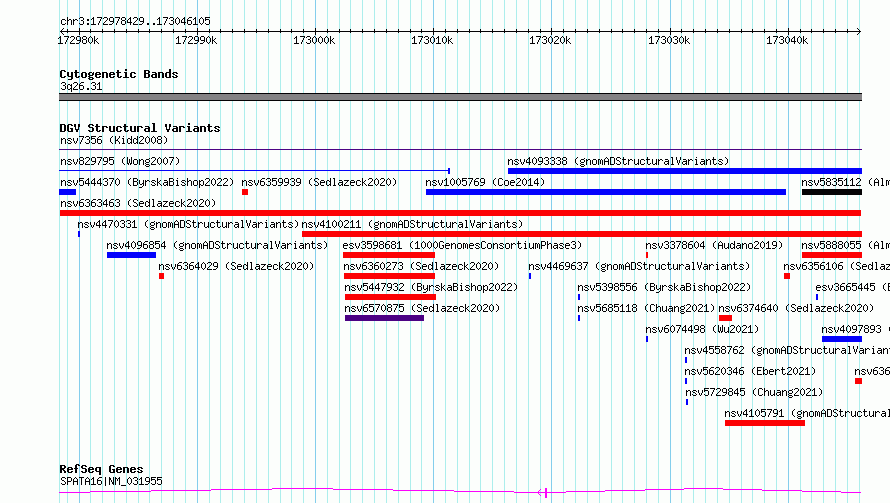Screen dimensions: 890x503
Task: Click the RefSeq Genes track title
Action: pos(102,470)
